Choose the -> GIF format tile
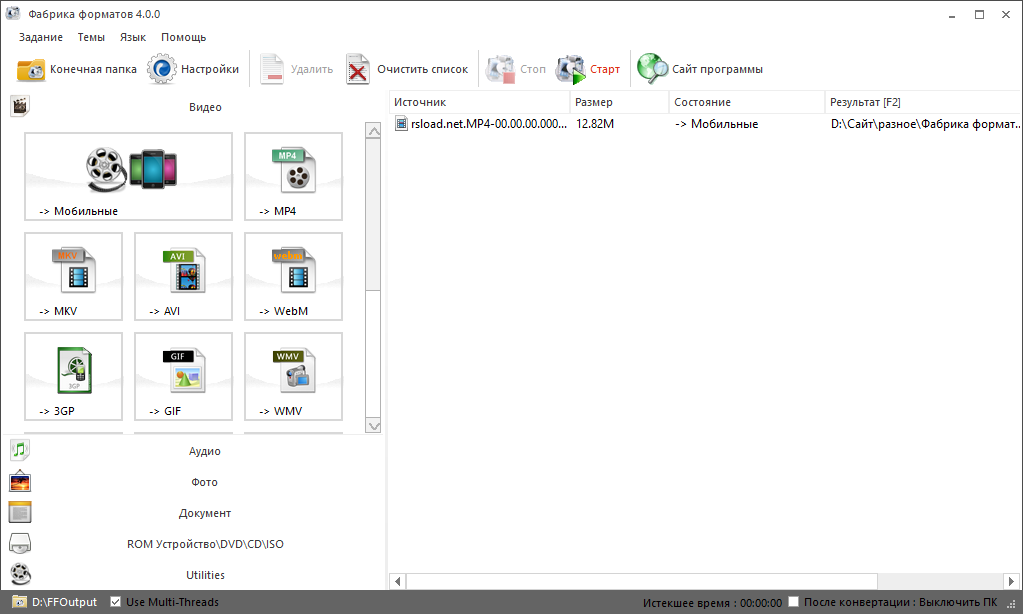Viewport: 1023px width, 614px height. 183,376
